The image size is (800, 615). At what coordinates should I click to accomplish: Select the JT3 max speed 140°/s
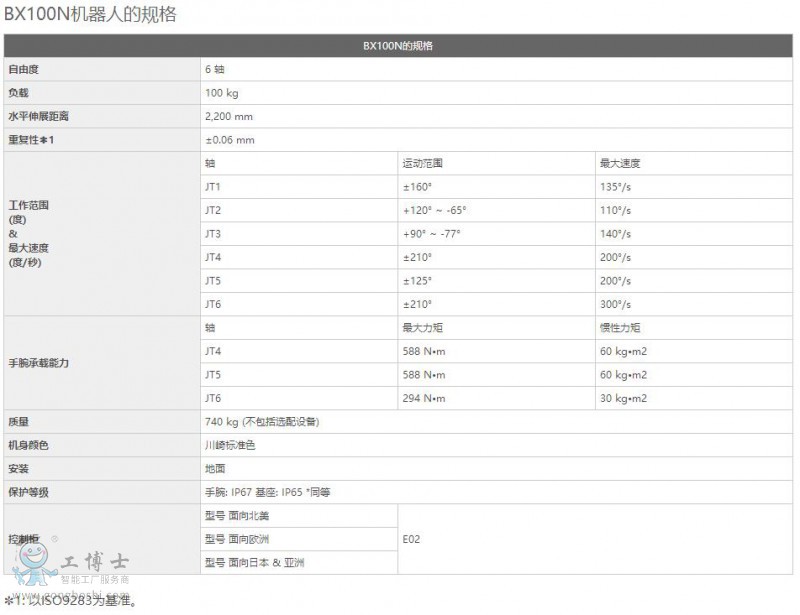pyautogui.click(x=615, y=233)
